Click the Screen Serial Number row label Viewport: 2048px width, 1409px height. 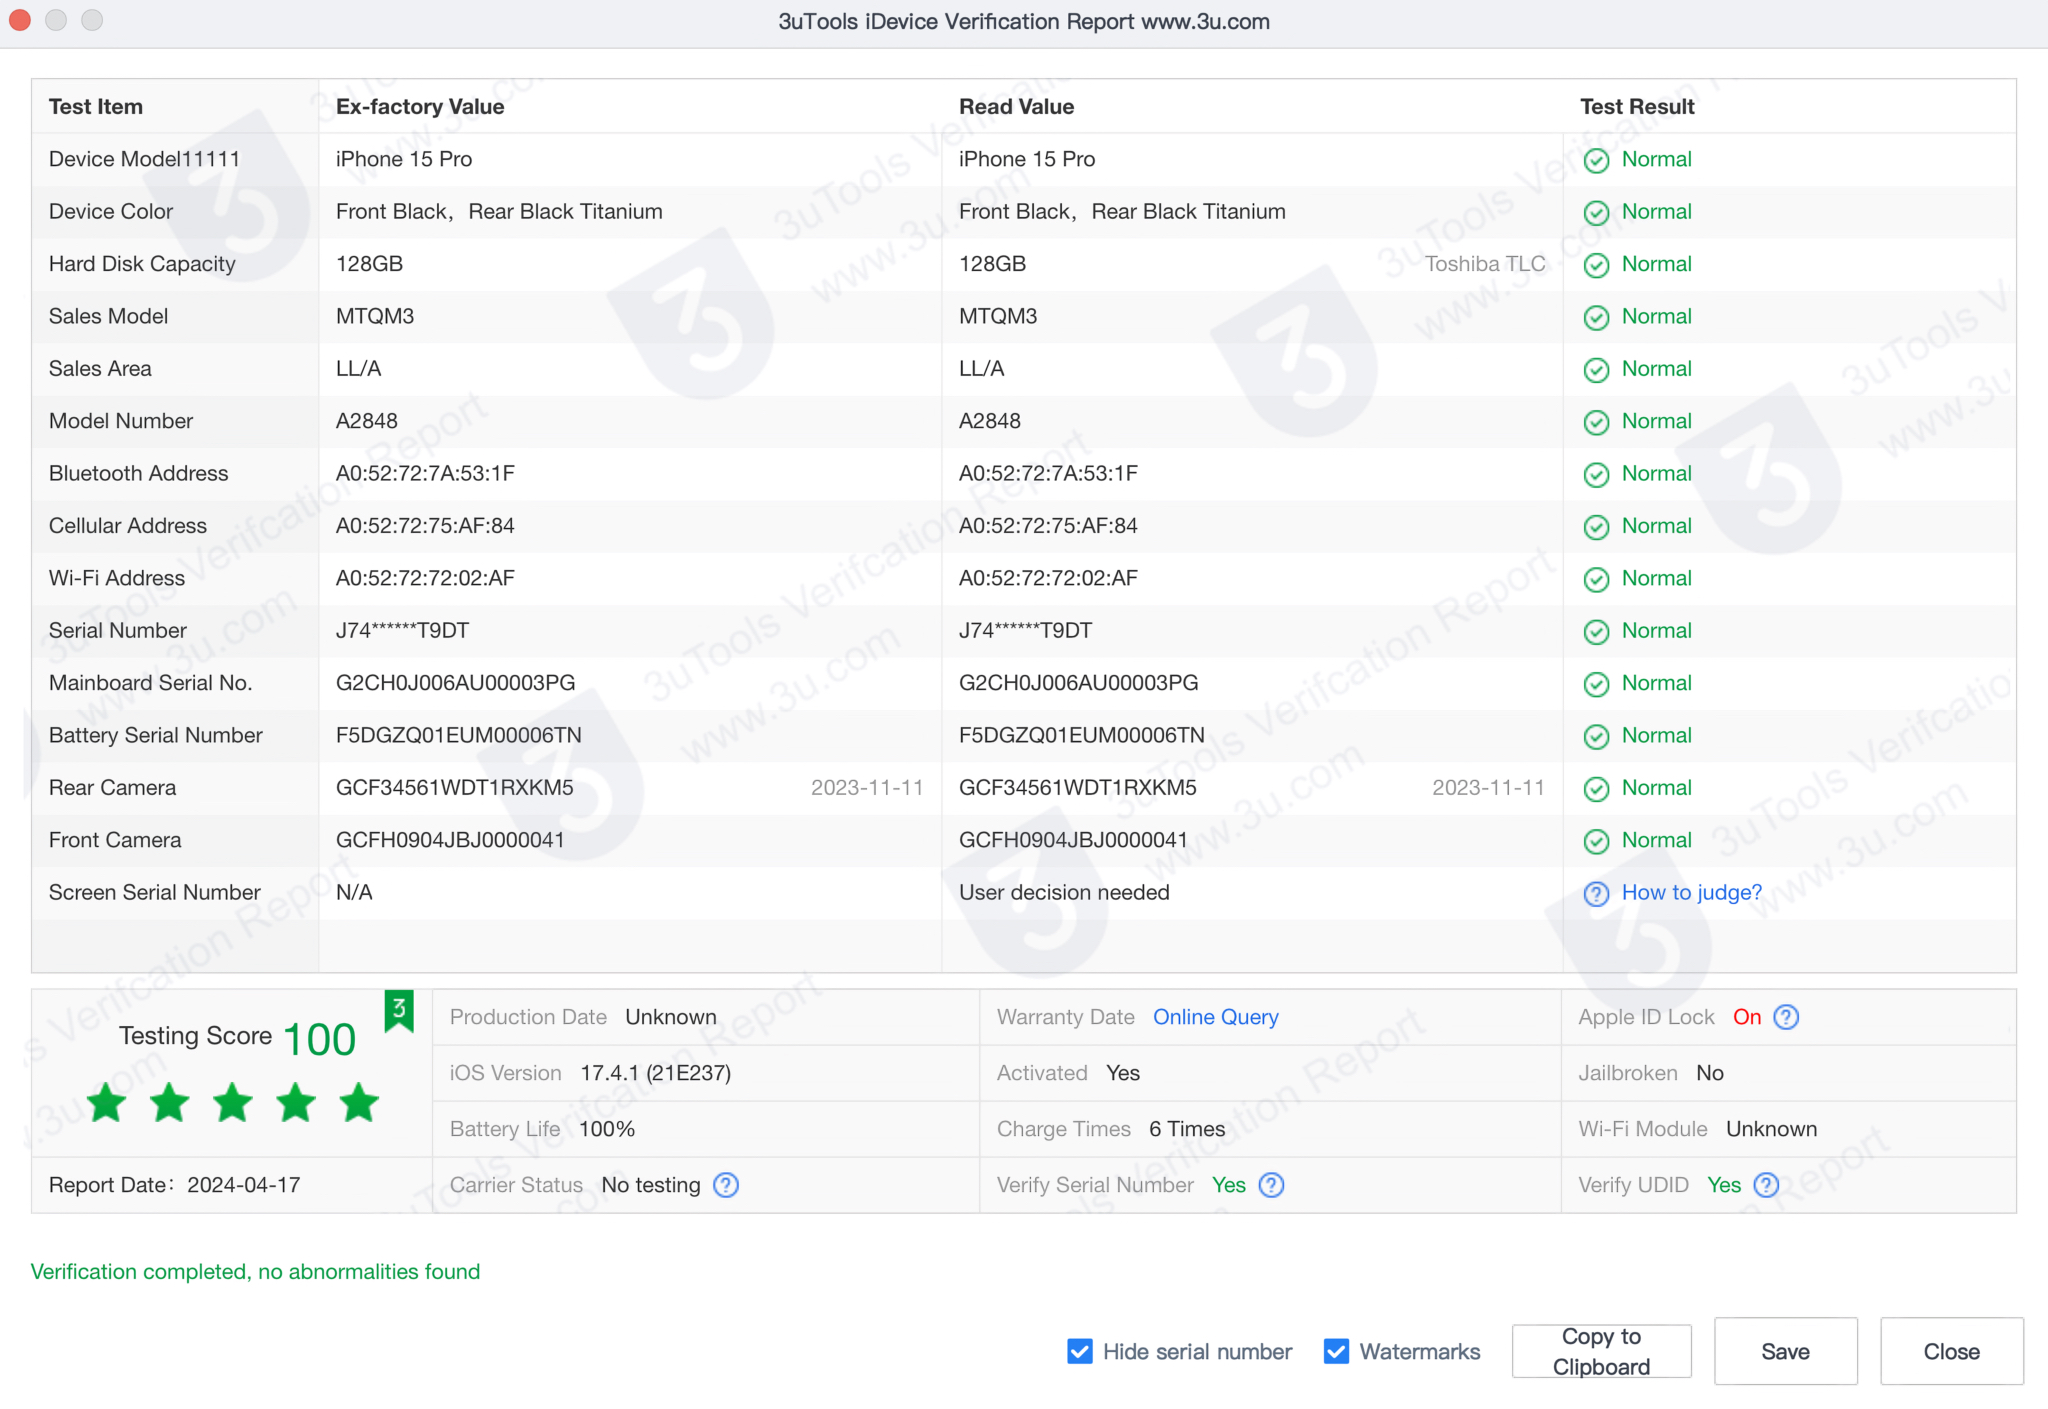[155, 893]
